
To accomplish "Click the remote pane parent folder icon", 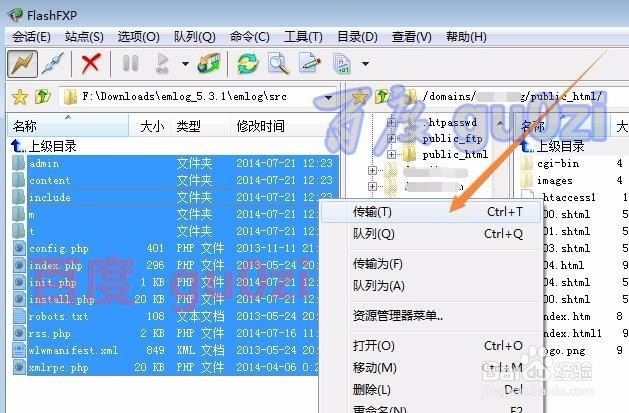I will click(382, 96).
